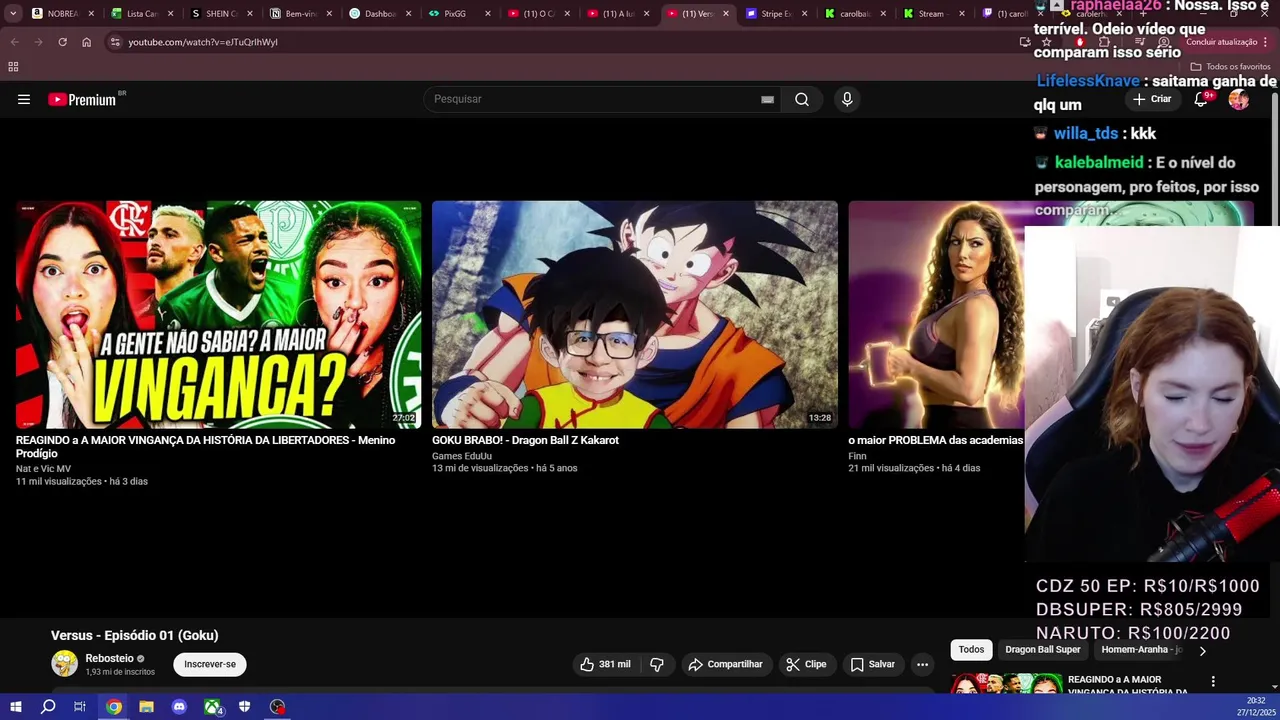Image resolution: width=1280 pixels, height=720 pixels.
Task: Open Windows taskbar search
Action: [48, 707]
